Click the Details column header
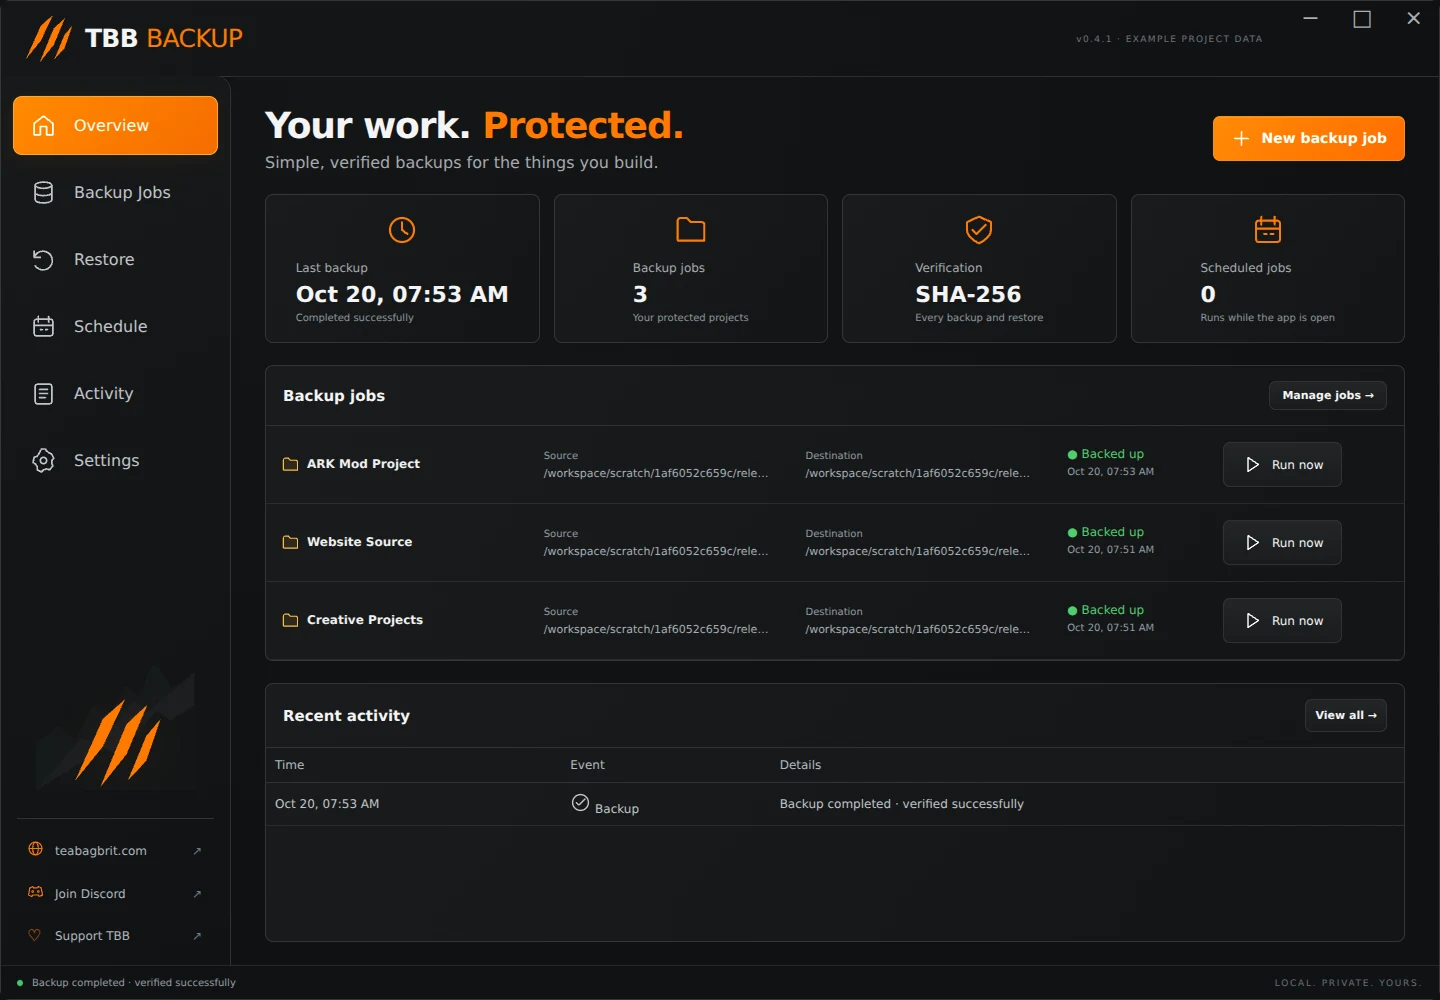Image resolution: width=1440 pixels, height=1000 pixels. click(800, 765)
